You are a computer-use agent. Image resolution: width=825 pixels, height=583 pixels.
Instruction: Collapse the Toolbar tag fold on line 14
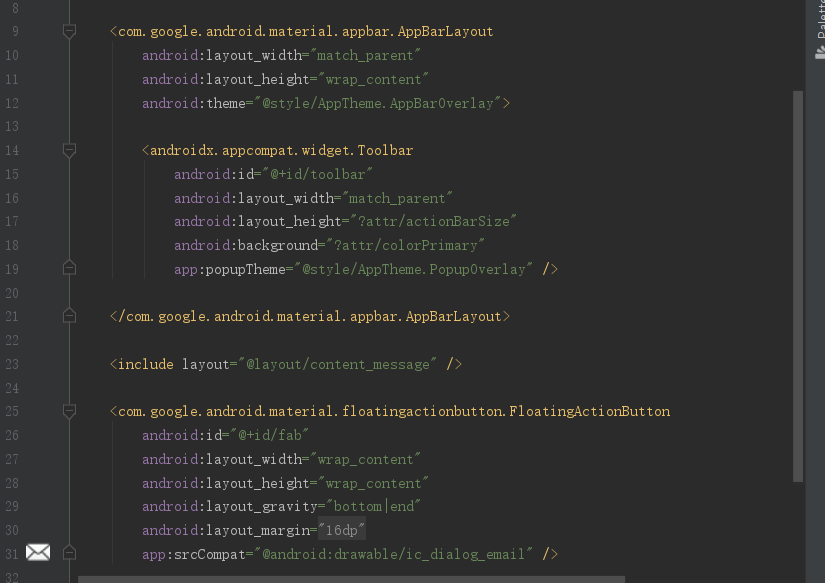(x=69, y=150)
